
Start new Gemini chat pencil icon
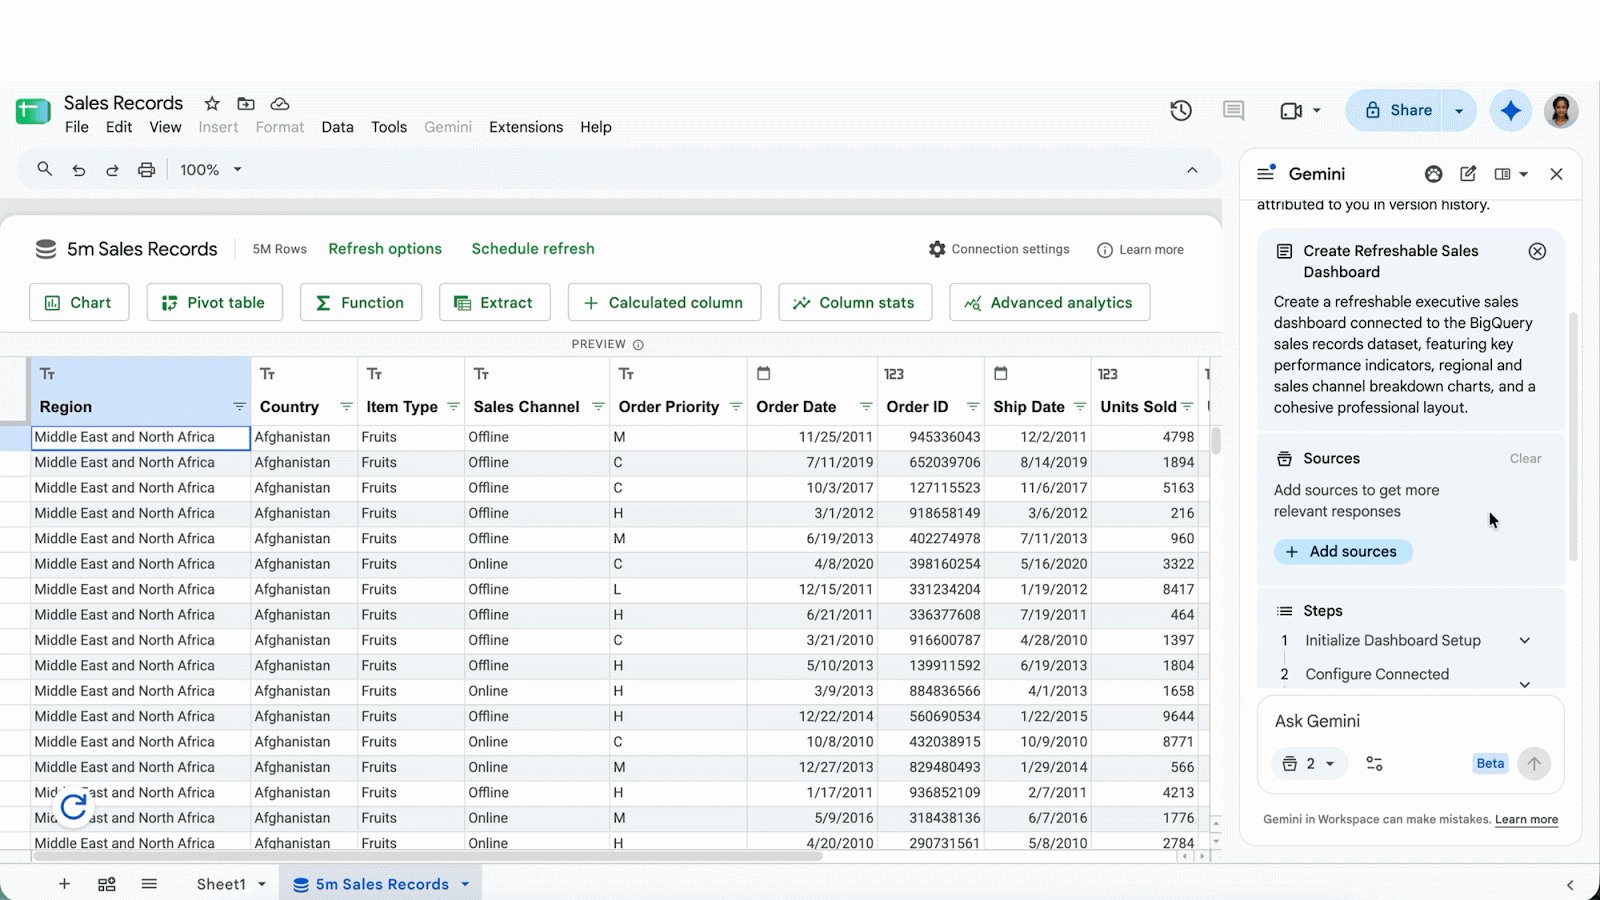[1468, 174]
